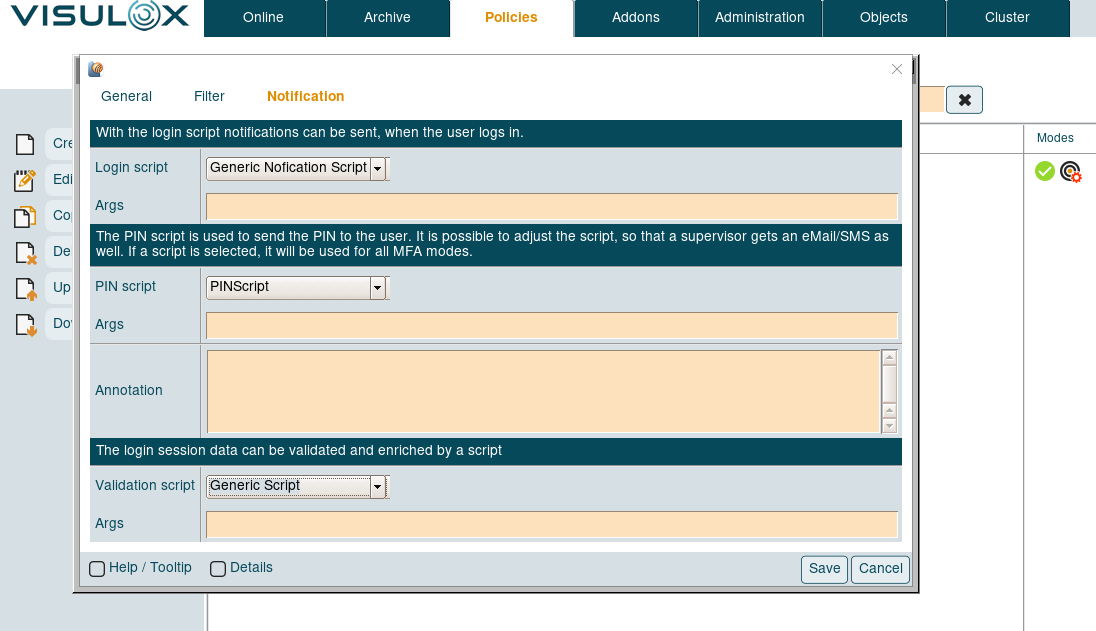Click the green checkmark mode icon
Viewport: 1096px width, 631px height.
1045,171
